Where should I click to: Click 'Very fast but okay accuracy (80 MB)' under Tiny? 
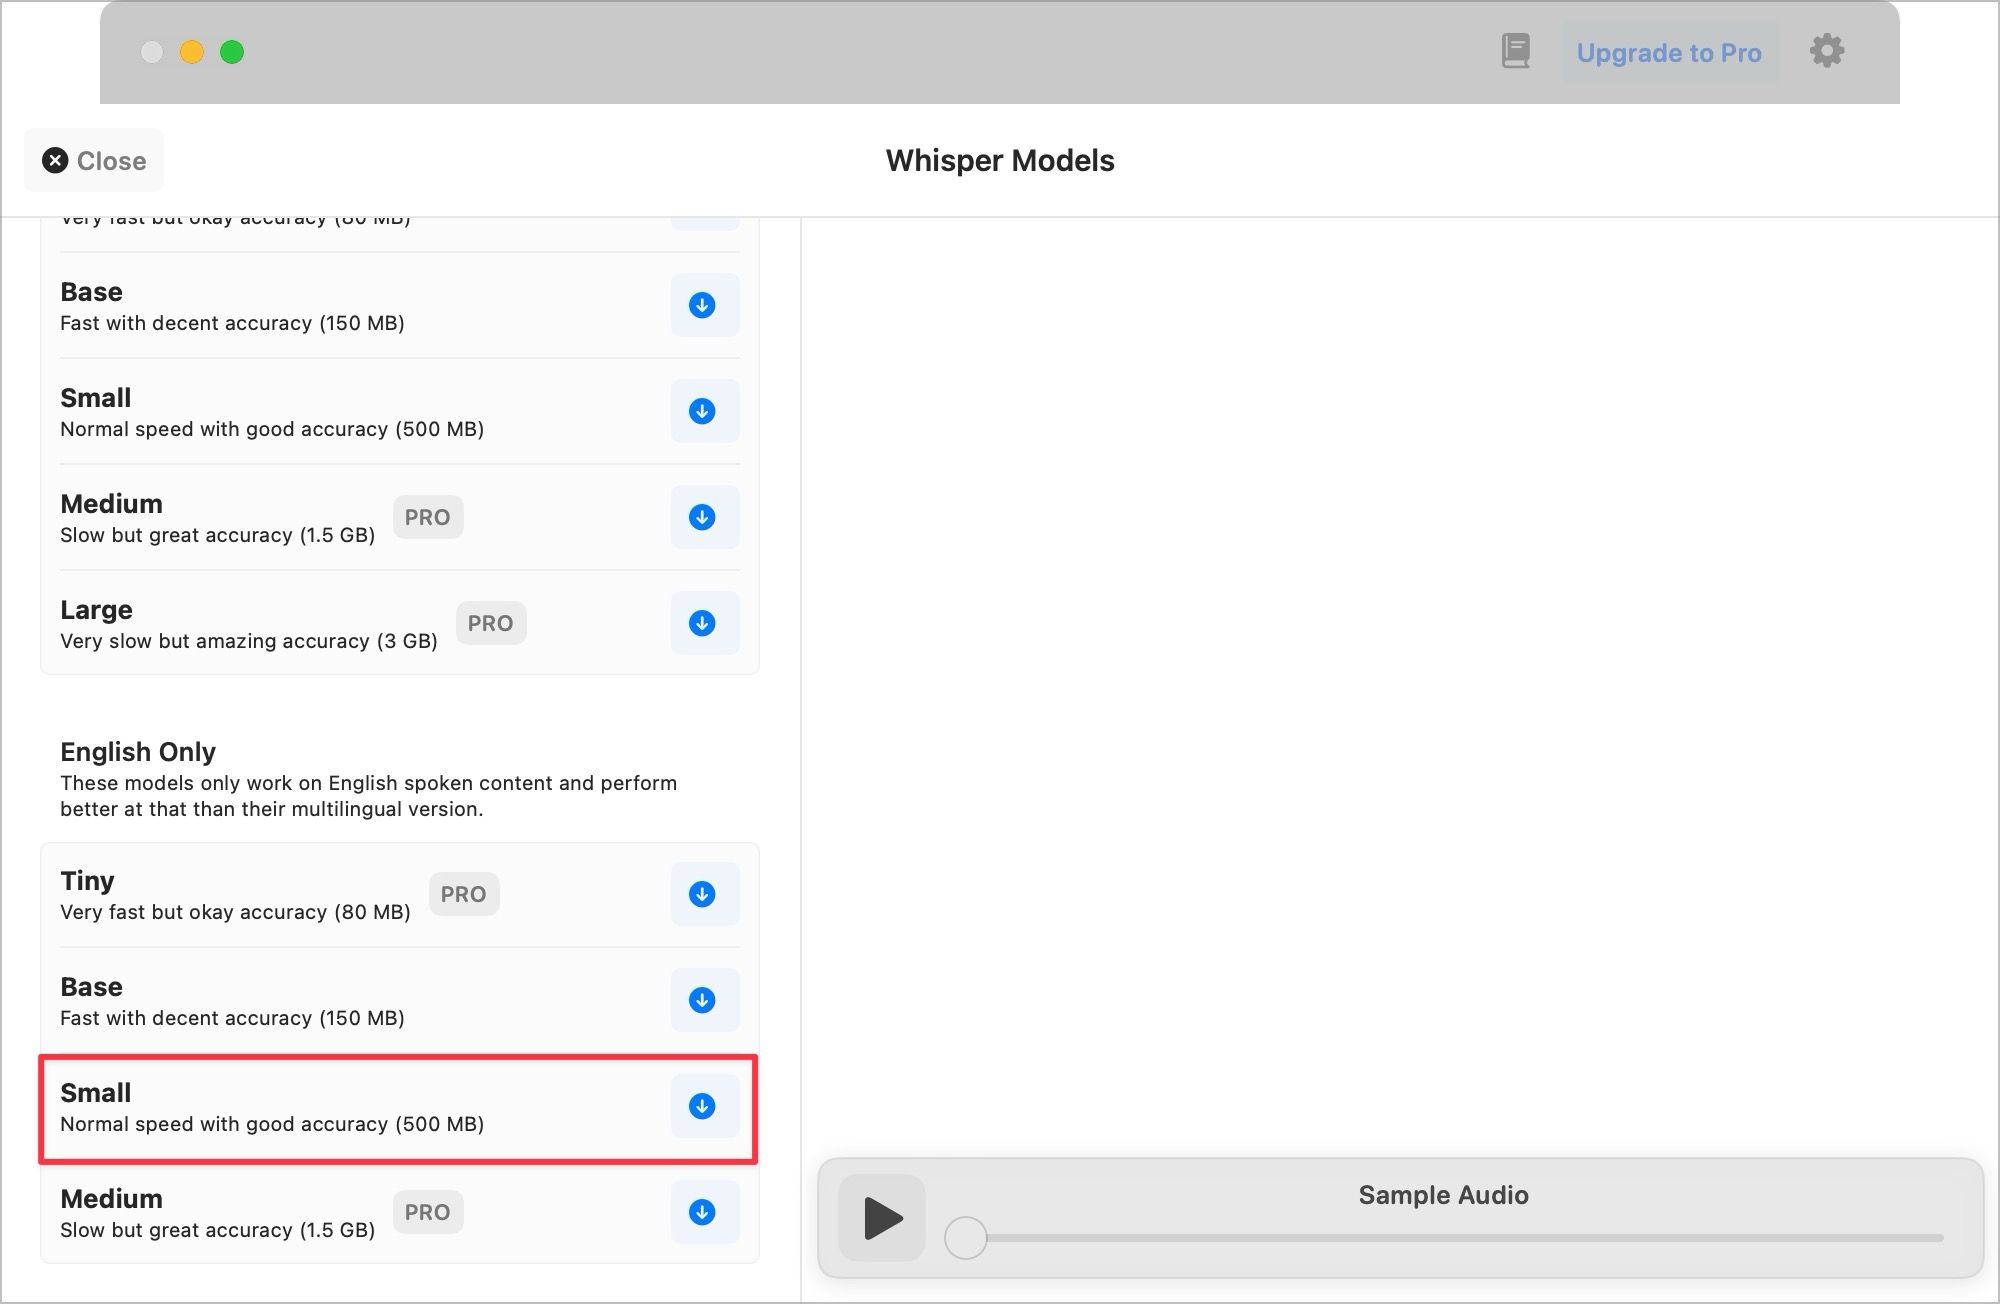[x=235, y=912]
